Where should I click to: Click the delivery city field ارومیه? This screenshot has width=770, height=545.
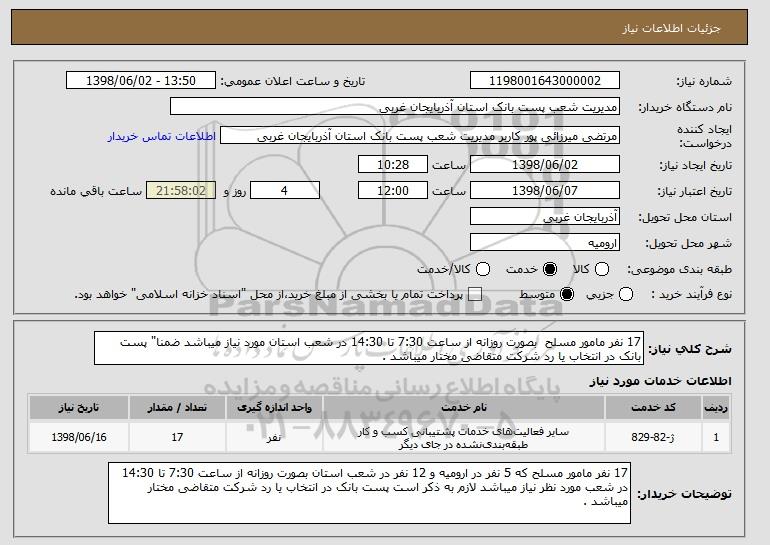click(545, 243)
